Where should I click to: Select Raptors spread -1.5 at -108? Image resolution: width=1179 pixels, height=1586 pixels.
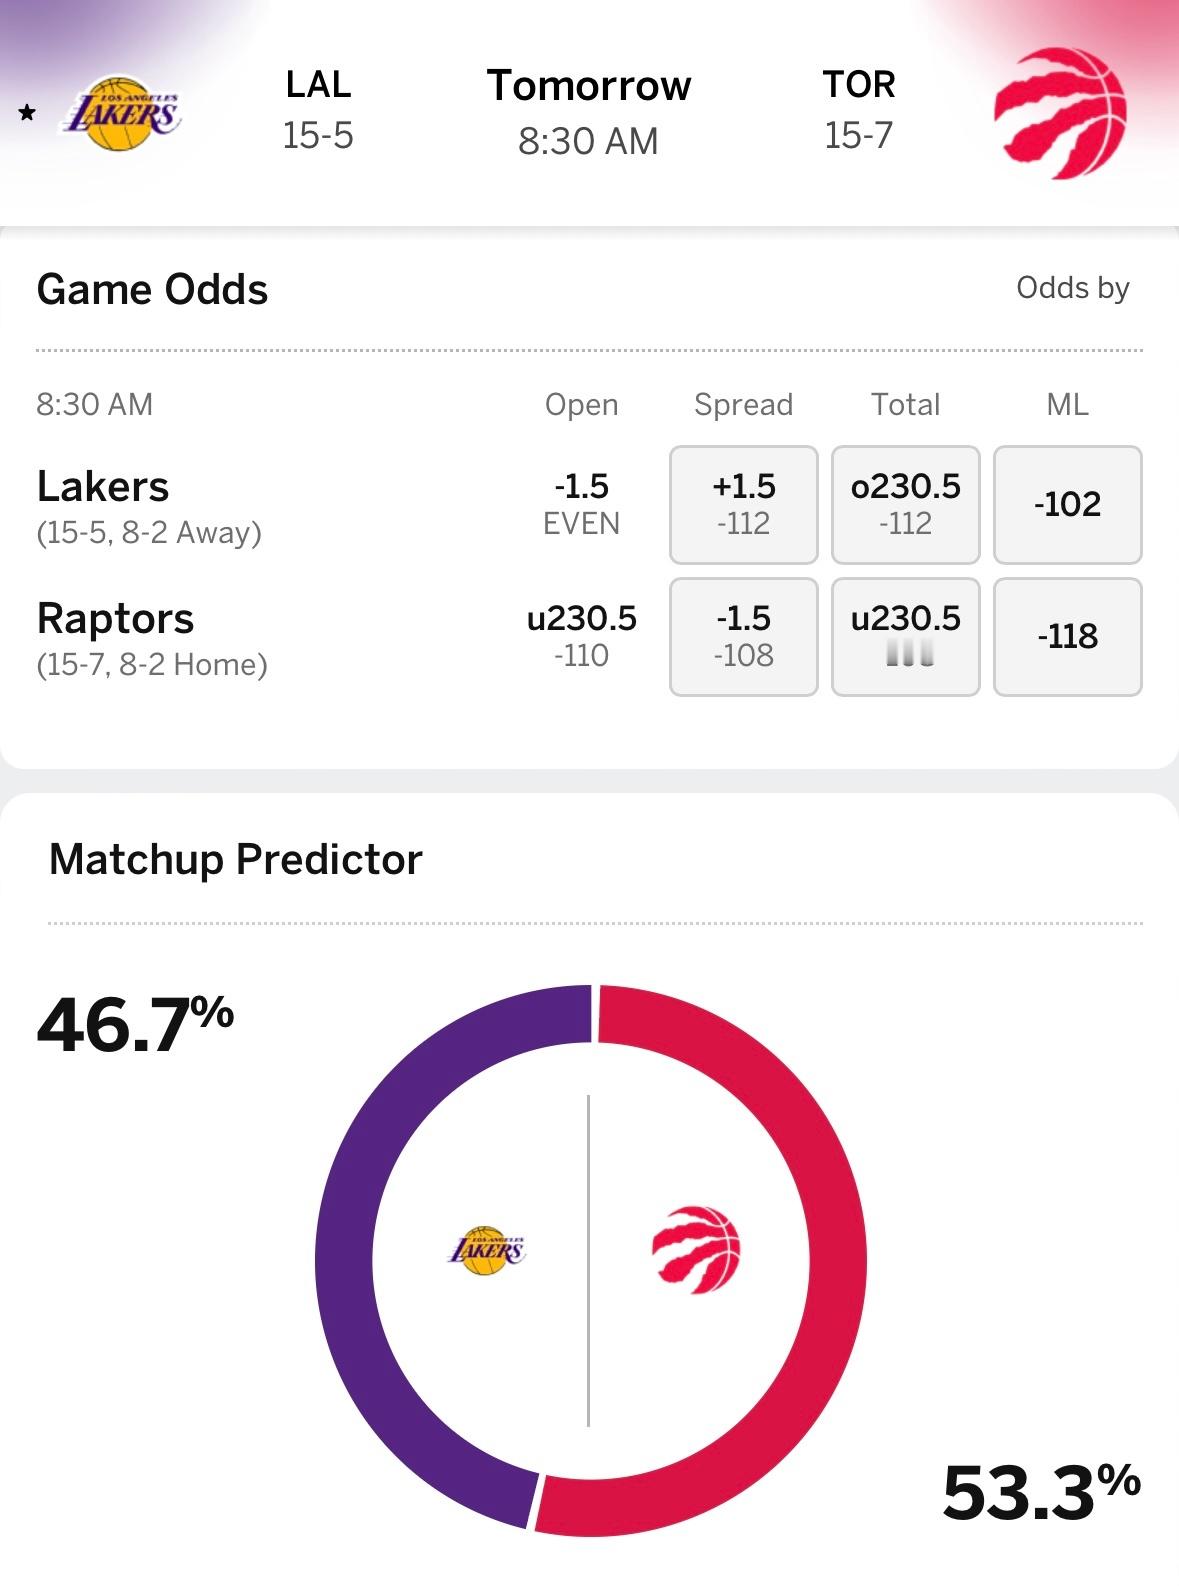pos(744,636)
